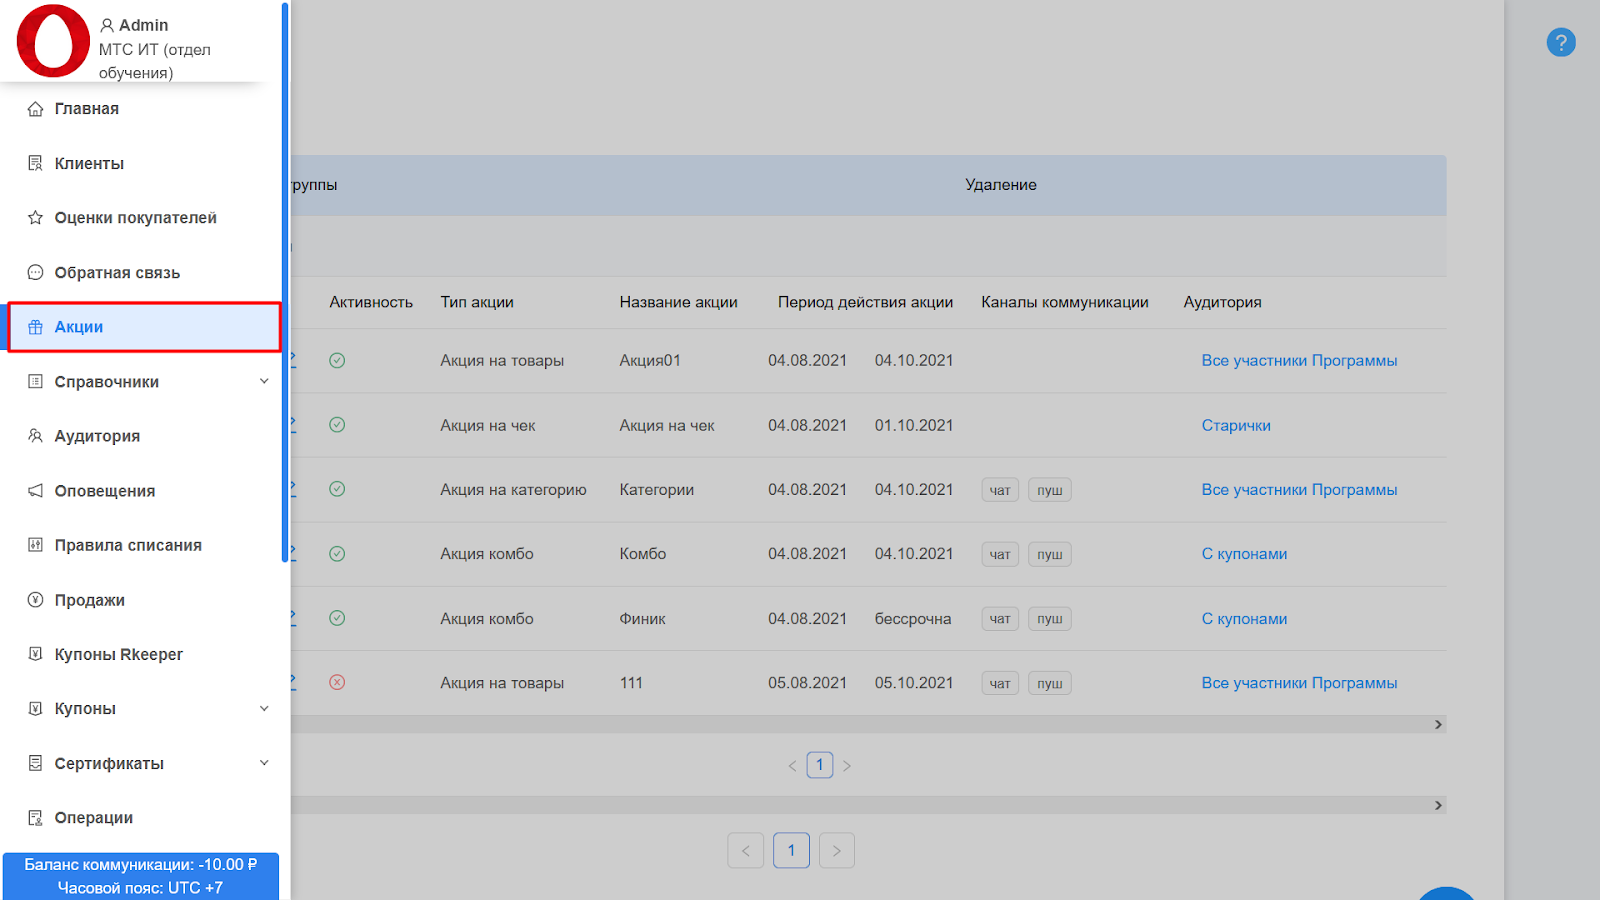Click bottom pagination next button

pyautogui.click(x=837, y=850)
